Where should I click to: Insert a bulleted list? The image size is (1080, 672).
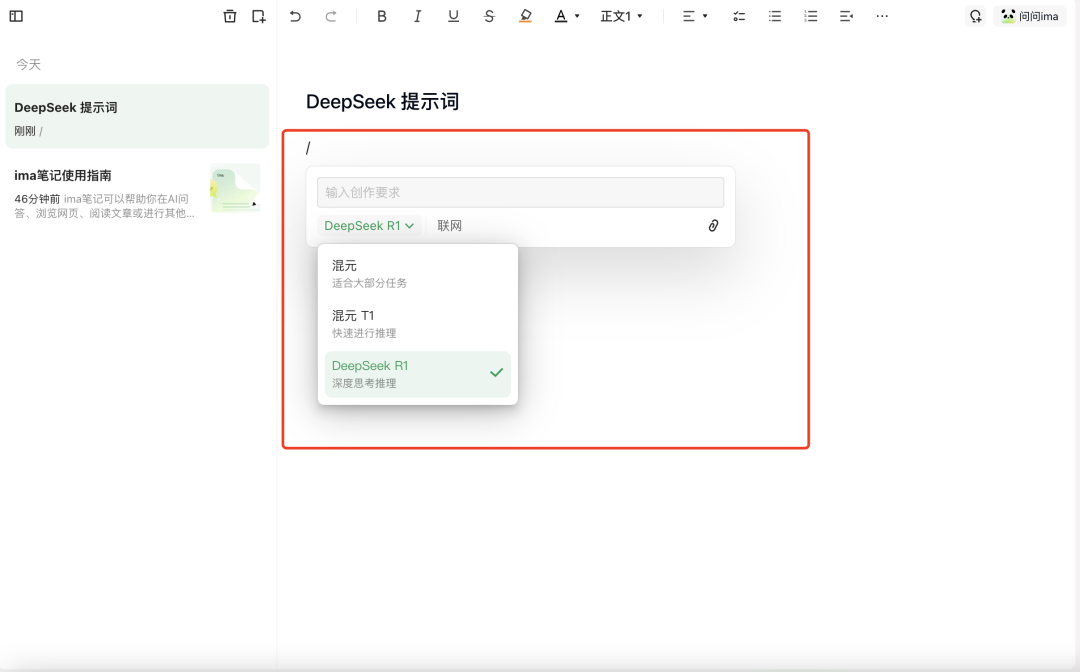pyautogui.click(x=775, y=16)
